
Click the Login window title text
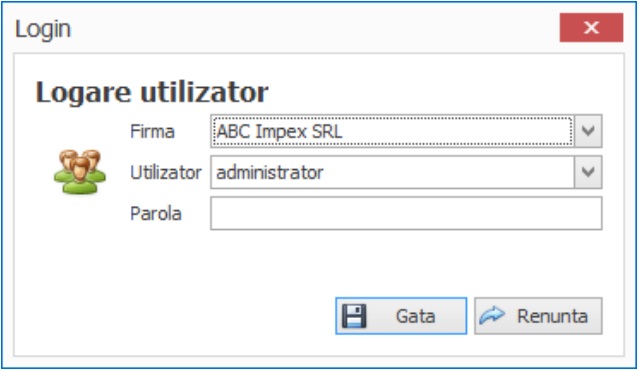(43, 29)
